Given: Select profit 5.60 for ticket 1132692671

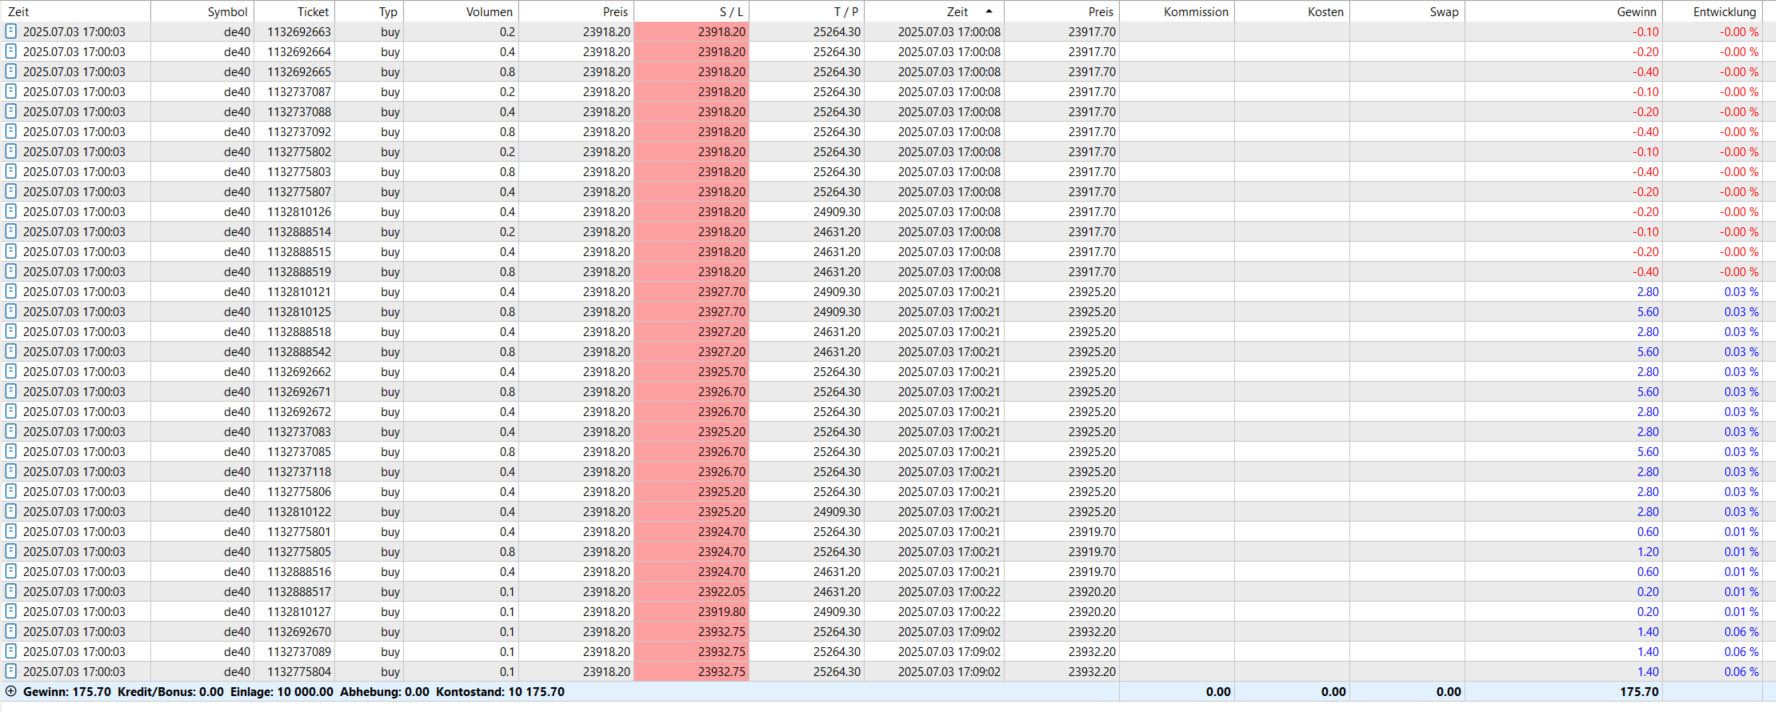Looking at the screenshot, I should pos(1647,392).
